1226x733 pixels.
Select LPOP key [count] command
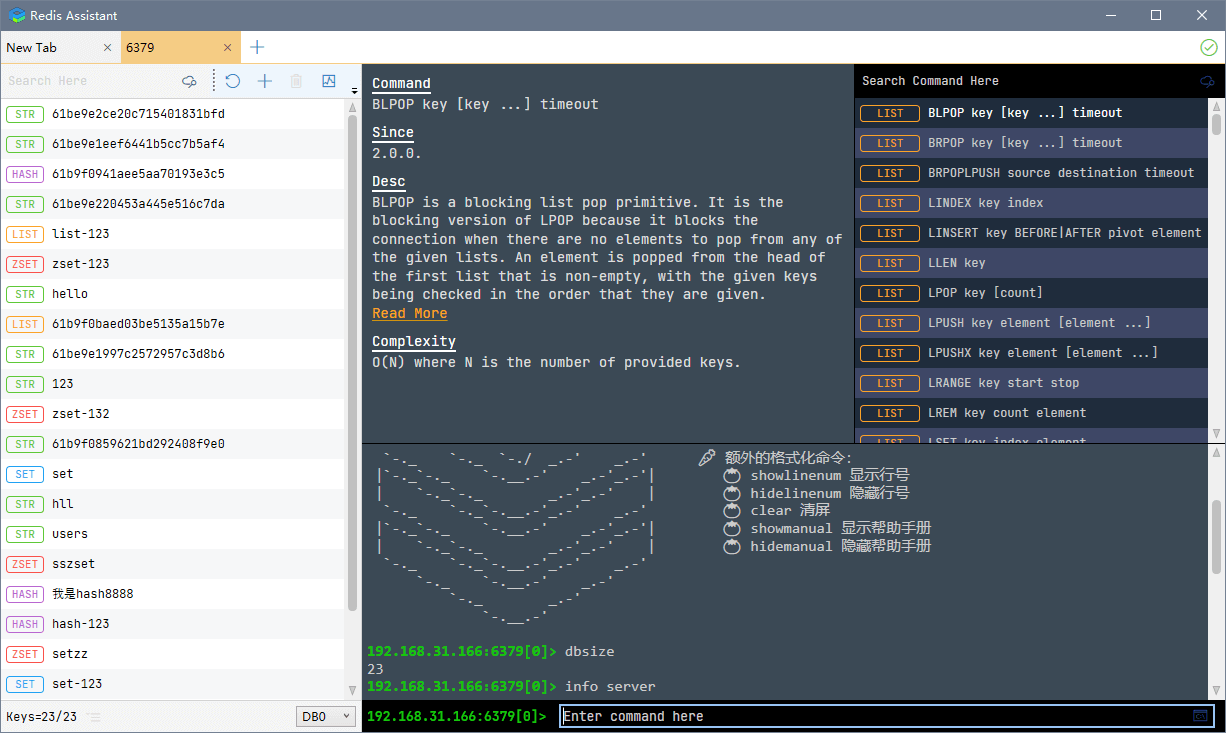click(1031, 293)
